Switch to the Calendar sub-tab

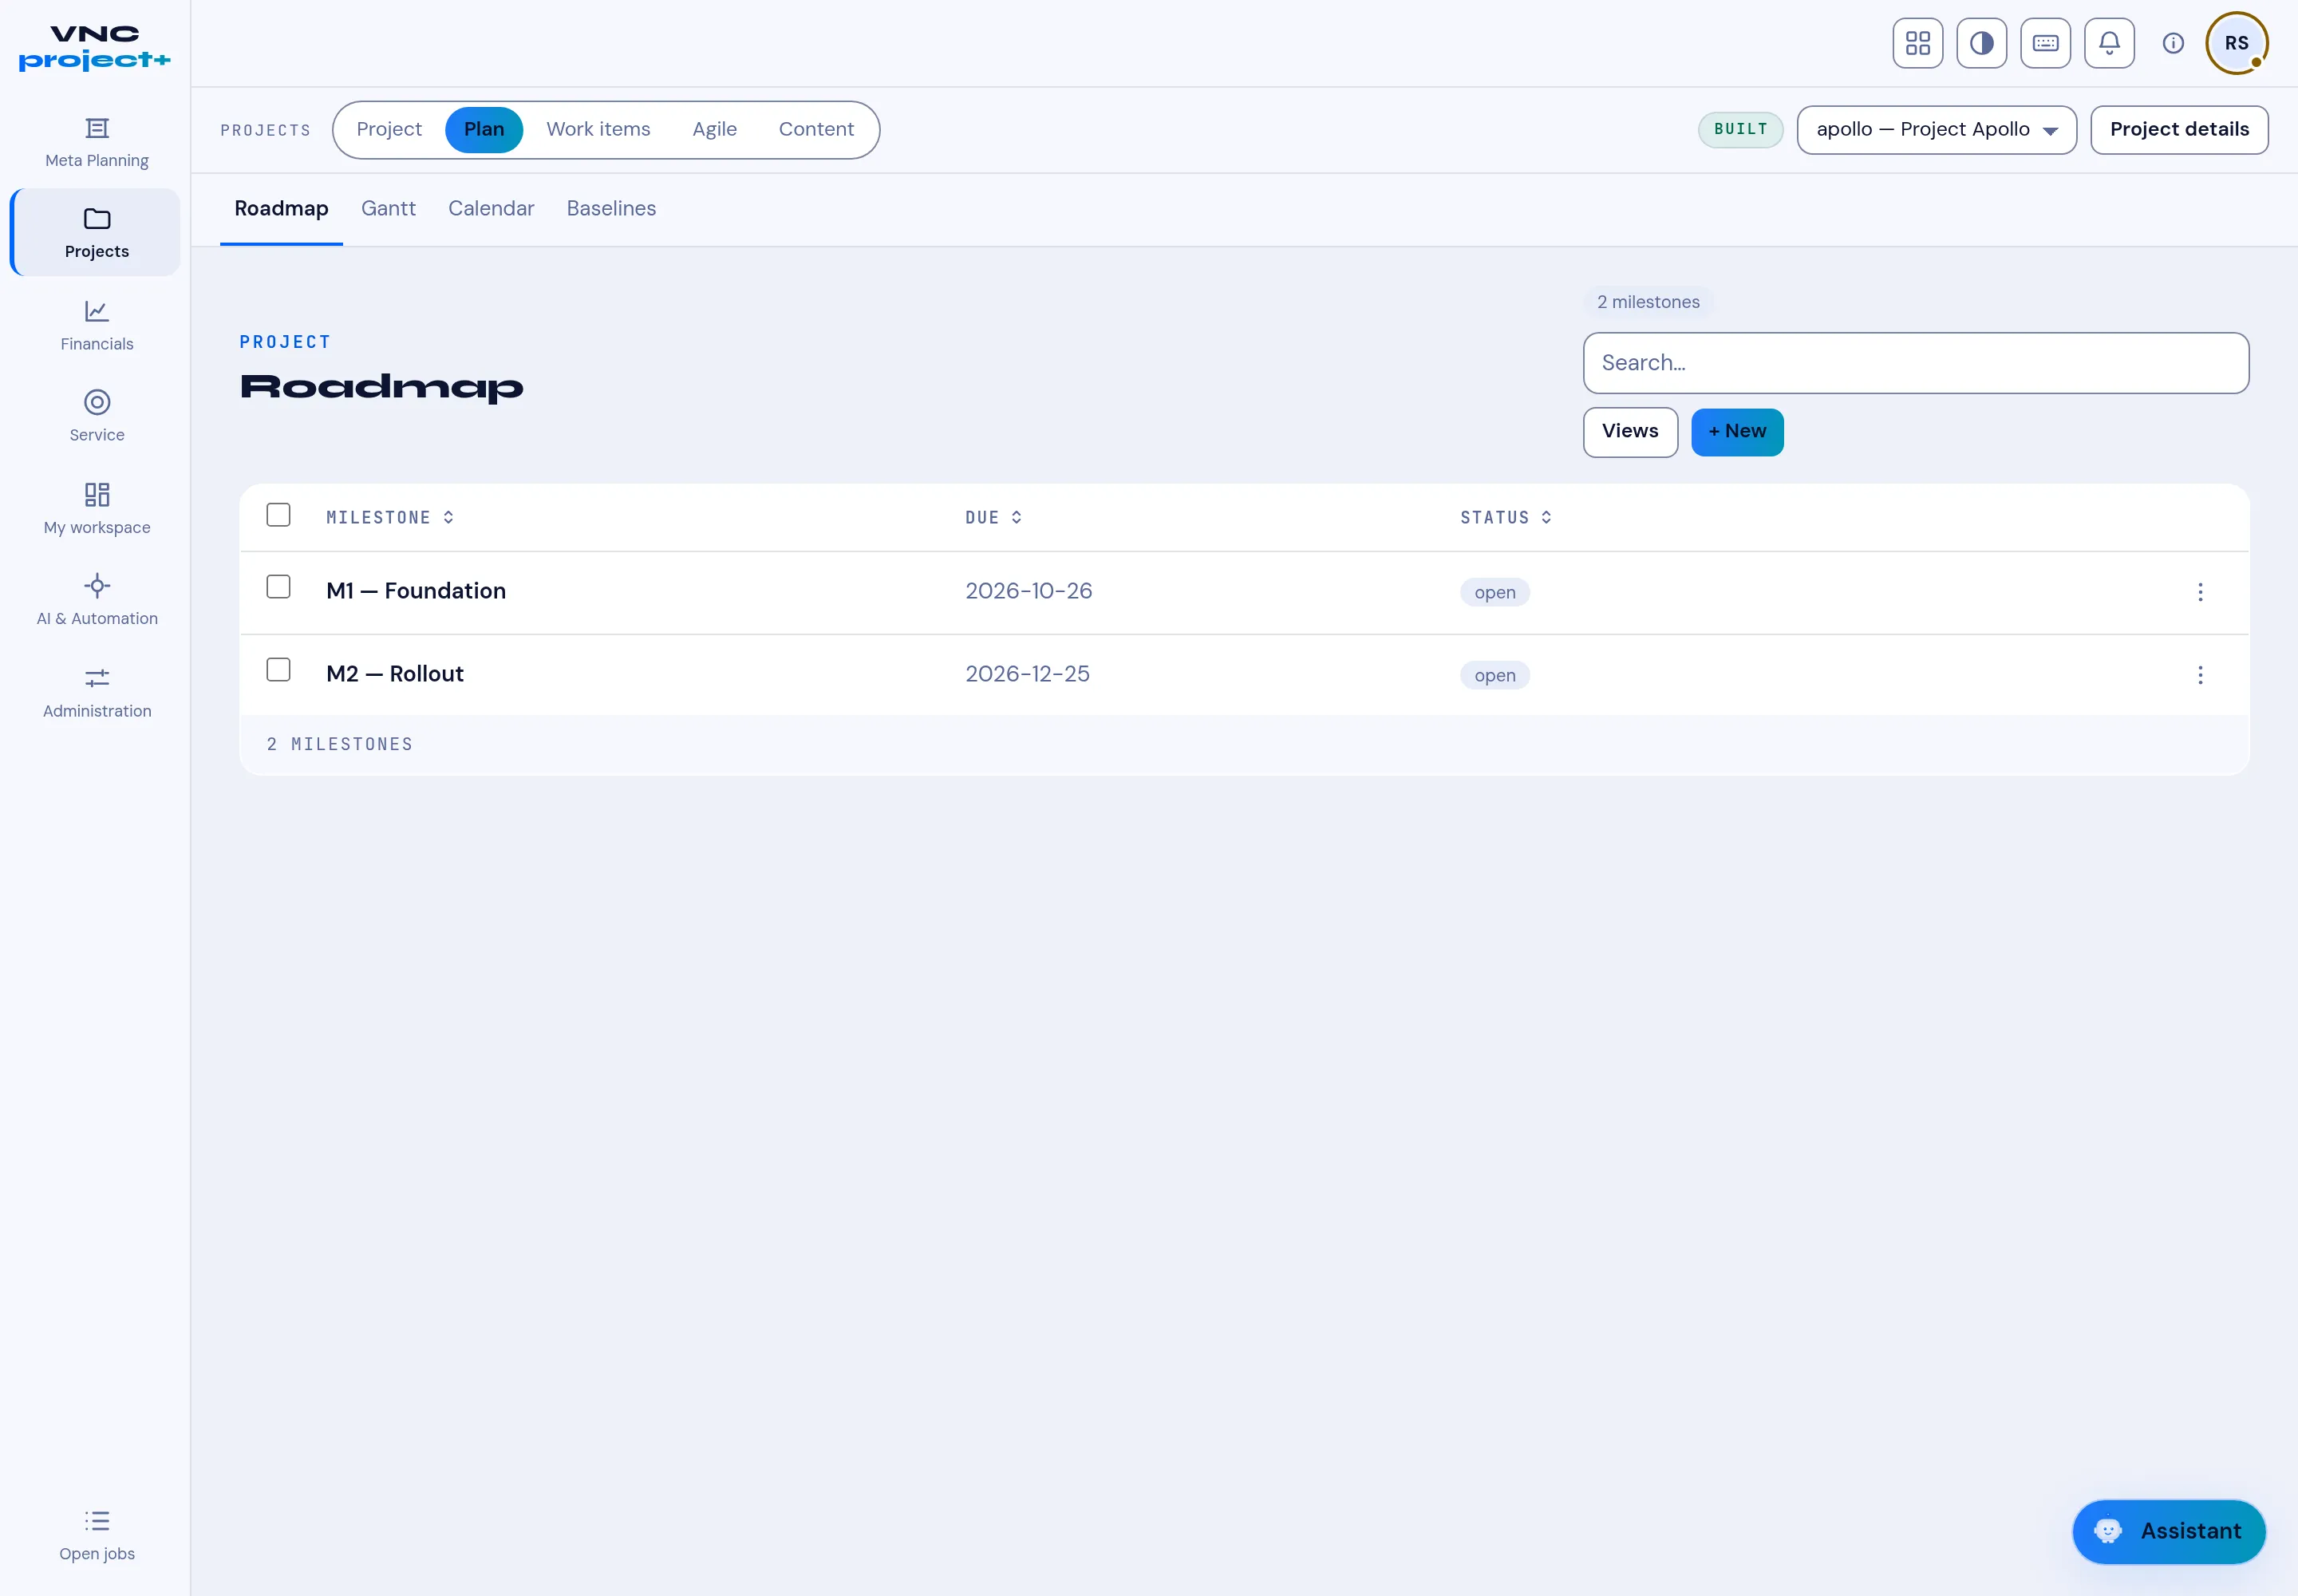click(x=491, y=209)
